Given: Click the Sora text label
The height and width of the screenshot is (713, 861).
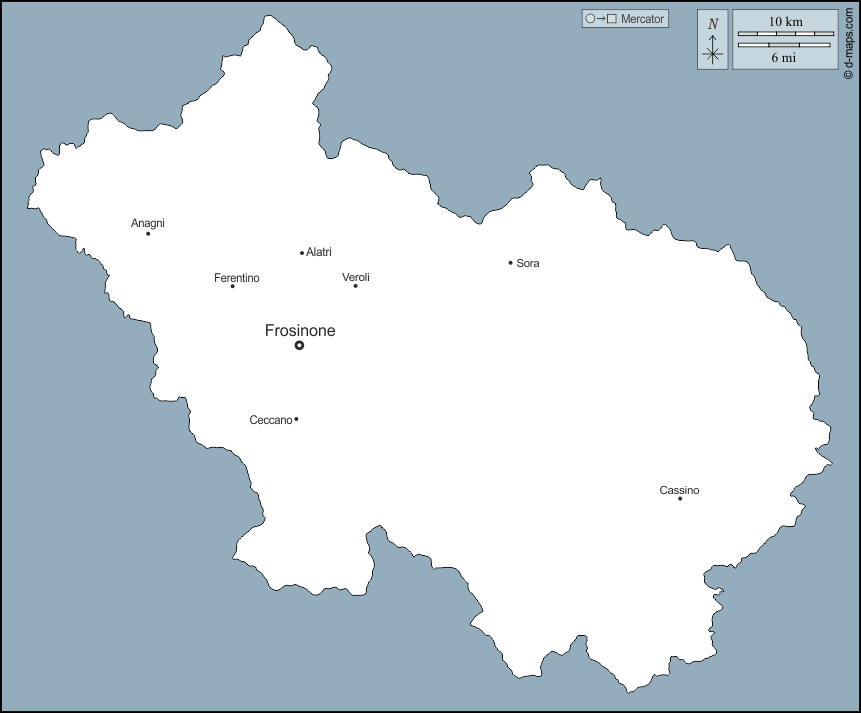Looking at the screenshot, I should (x=528, y=263).
